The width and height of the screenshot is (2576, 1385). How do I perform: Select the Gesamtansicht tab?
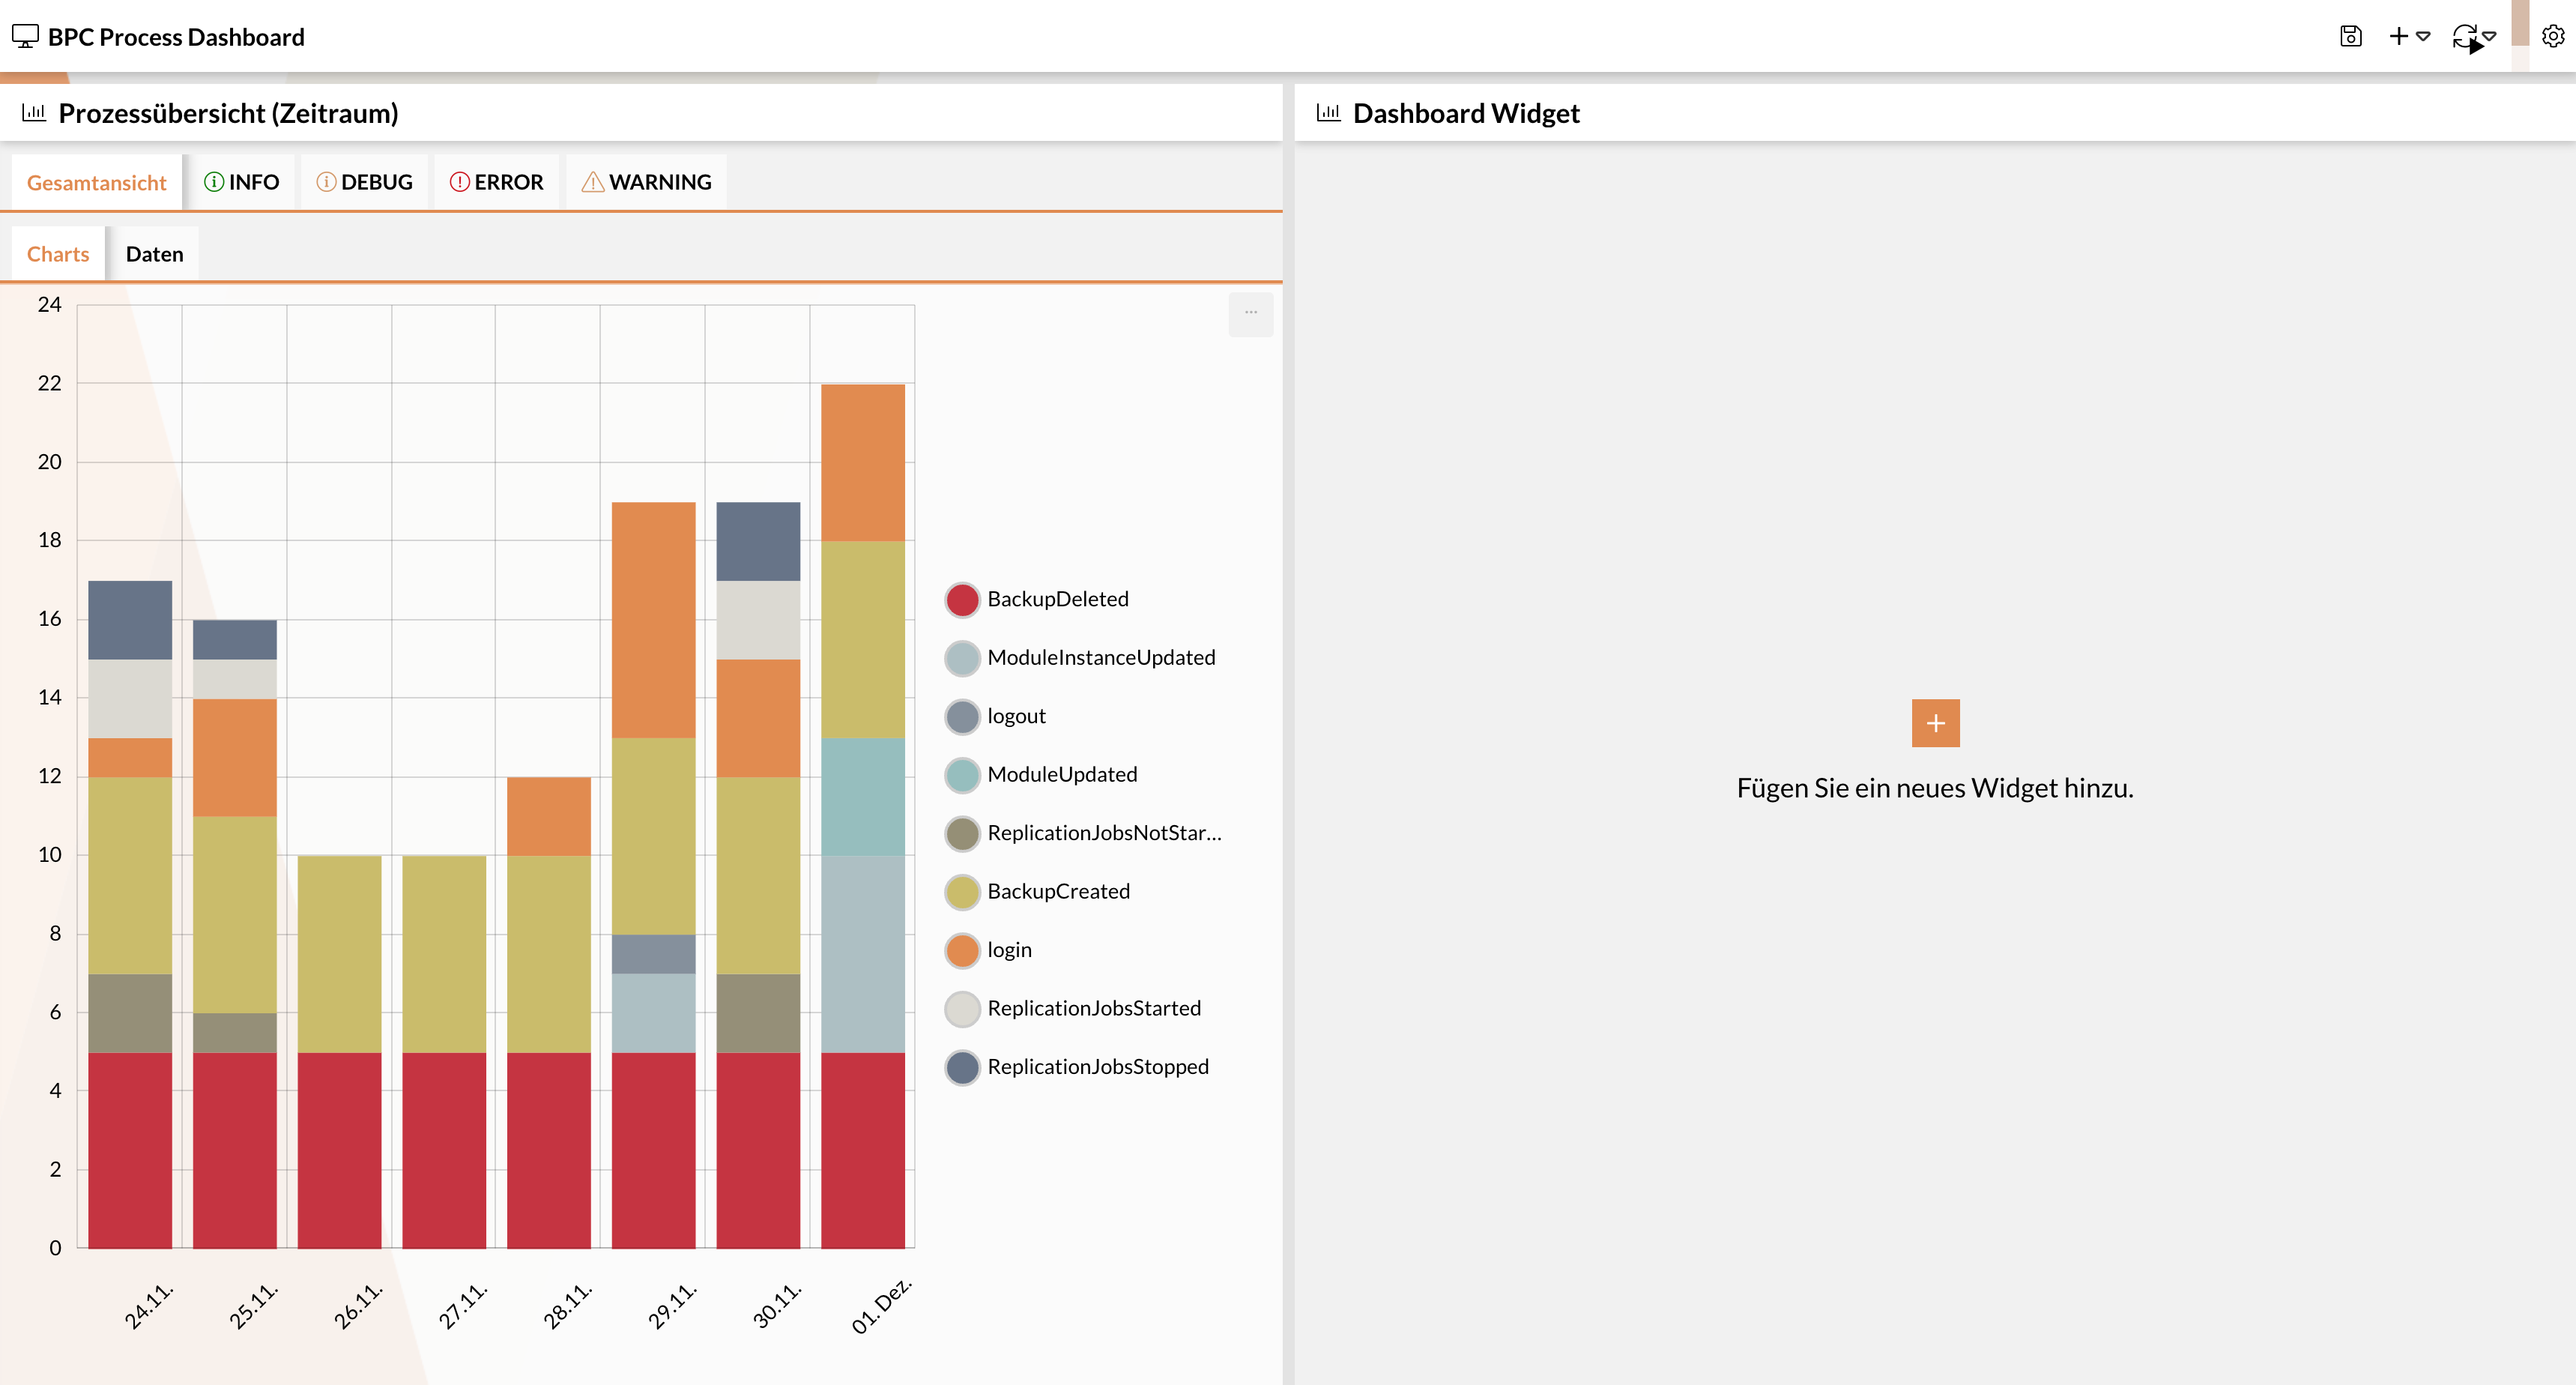pyautogui.click(x=96, y=183)
